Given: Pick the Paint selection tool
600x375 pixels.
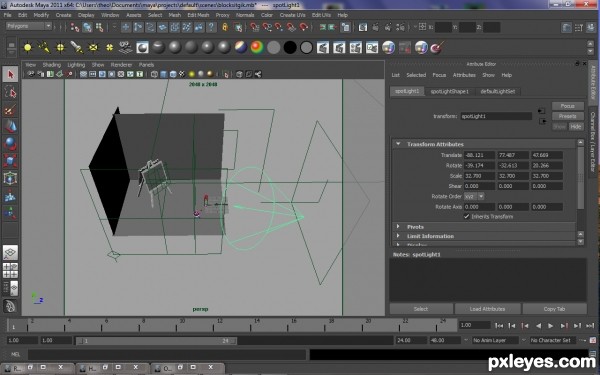Looking at the screenshot, I should point(10,109).
